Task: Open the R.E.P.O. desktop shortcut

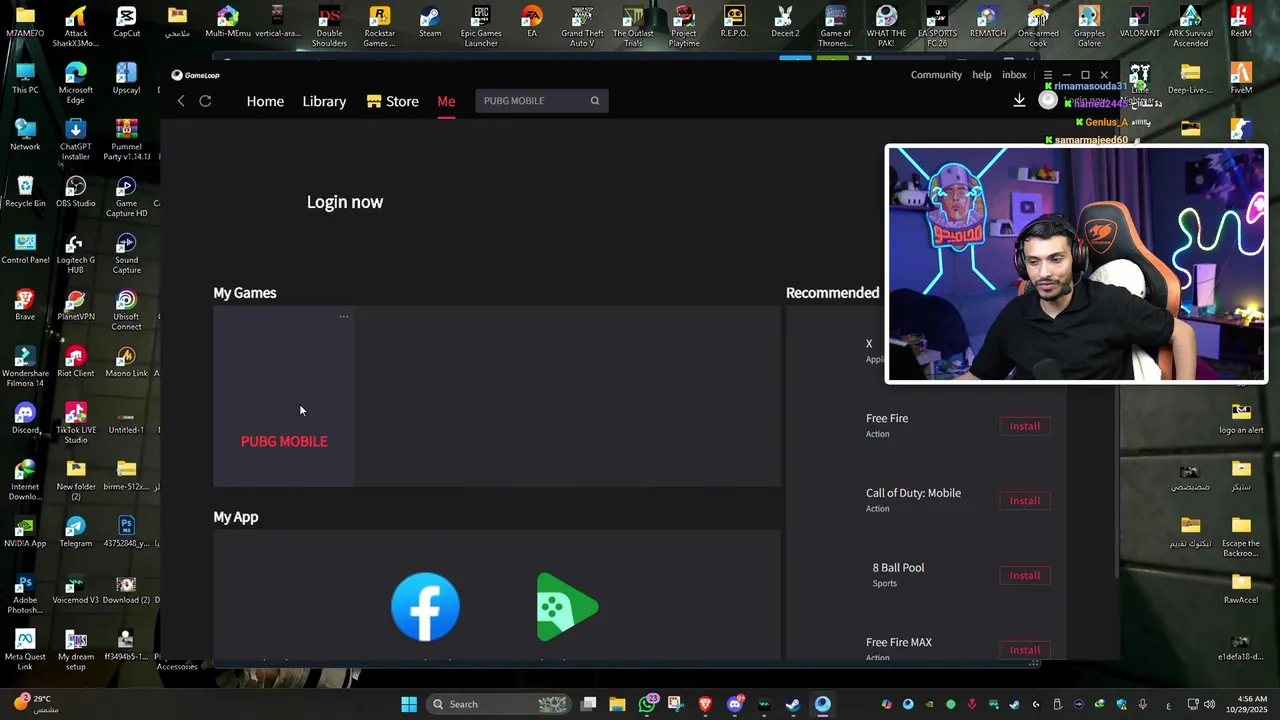Action: tap(734, 24)
